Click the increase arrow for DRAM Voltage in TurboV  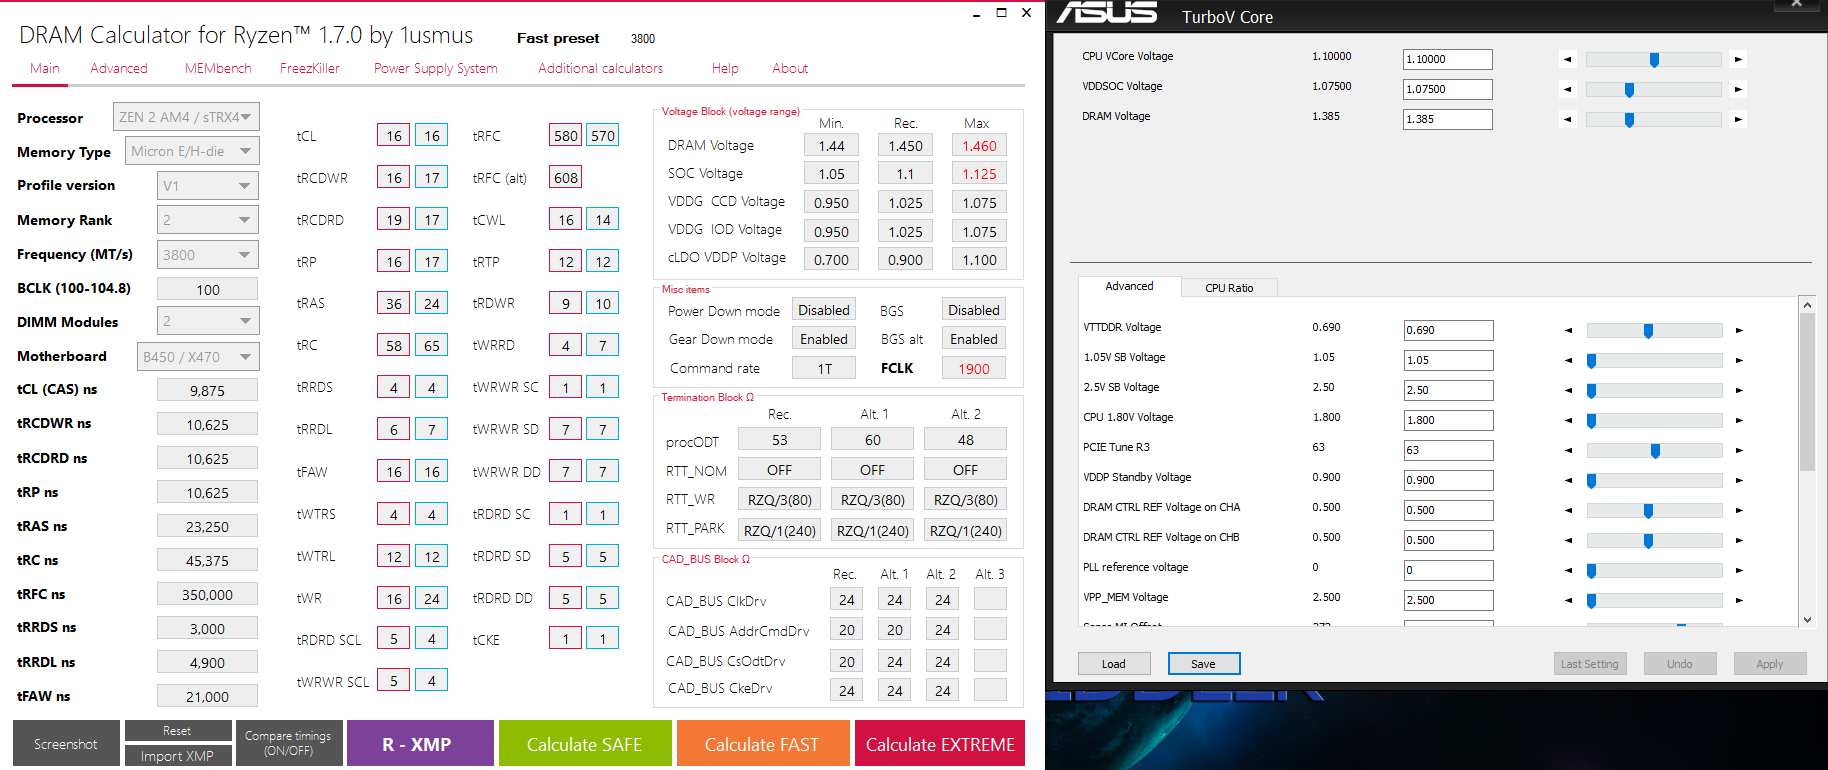1738,119
